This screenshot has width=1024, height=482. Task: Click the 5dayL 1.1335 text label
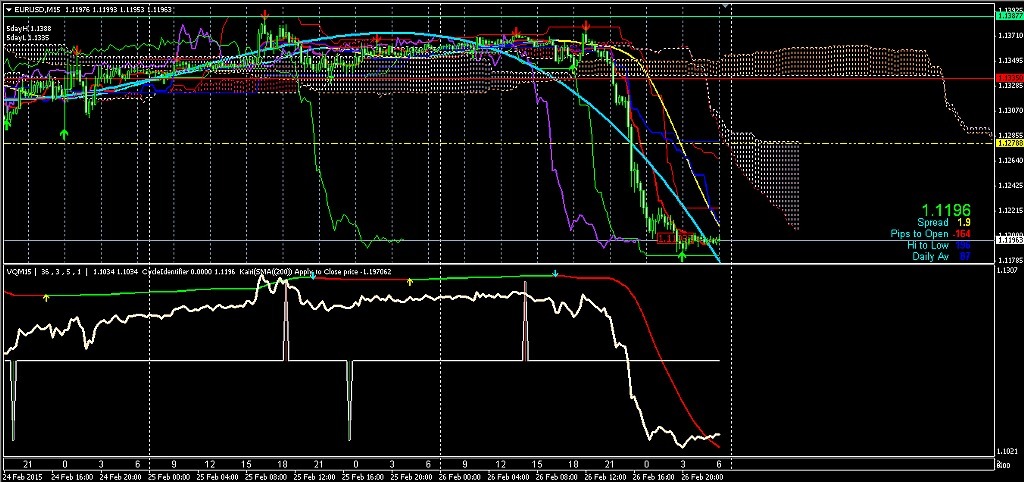click(x=27, y=38)
